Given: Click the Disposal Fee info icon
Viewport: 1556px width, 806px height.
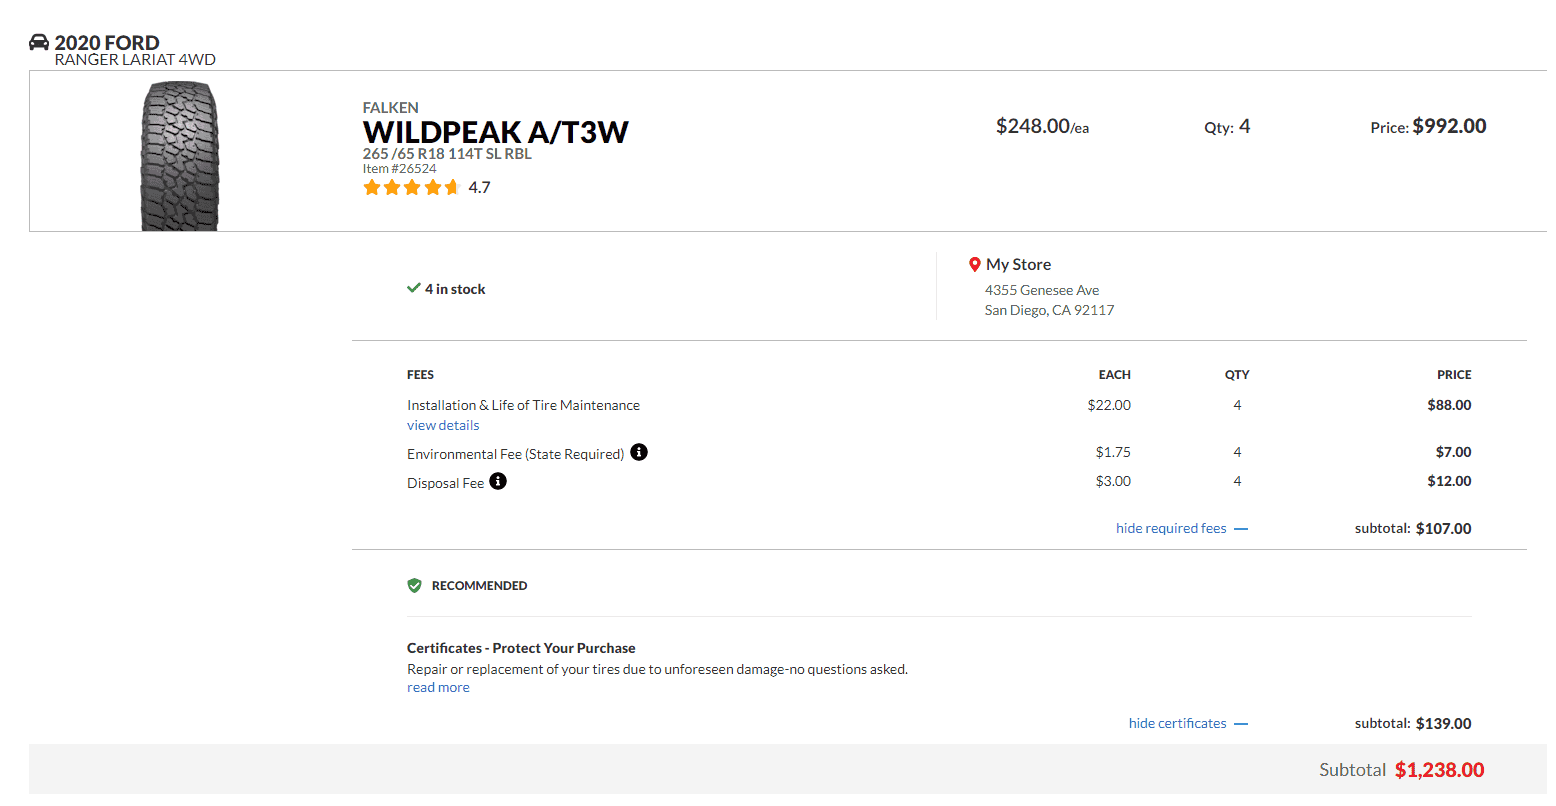Looking at the screenshot, I should pos(498,481).
